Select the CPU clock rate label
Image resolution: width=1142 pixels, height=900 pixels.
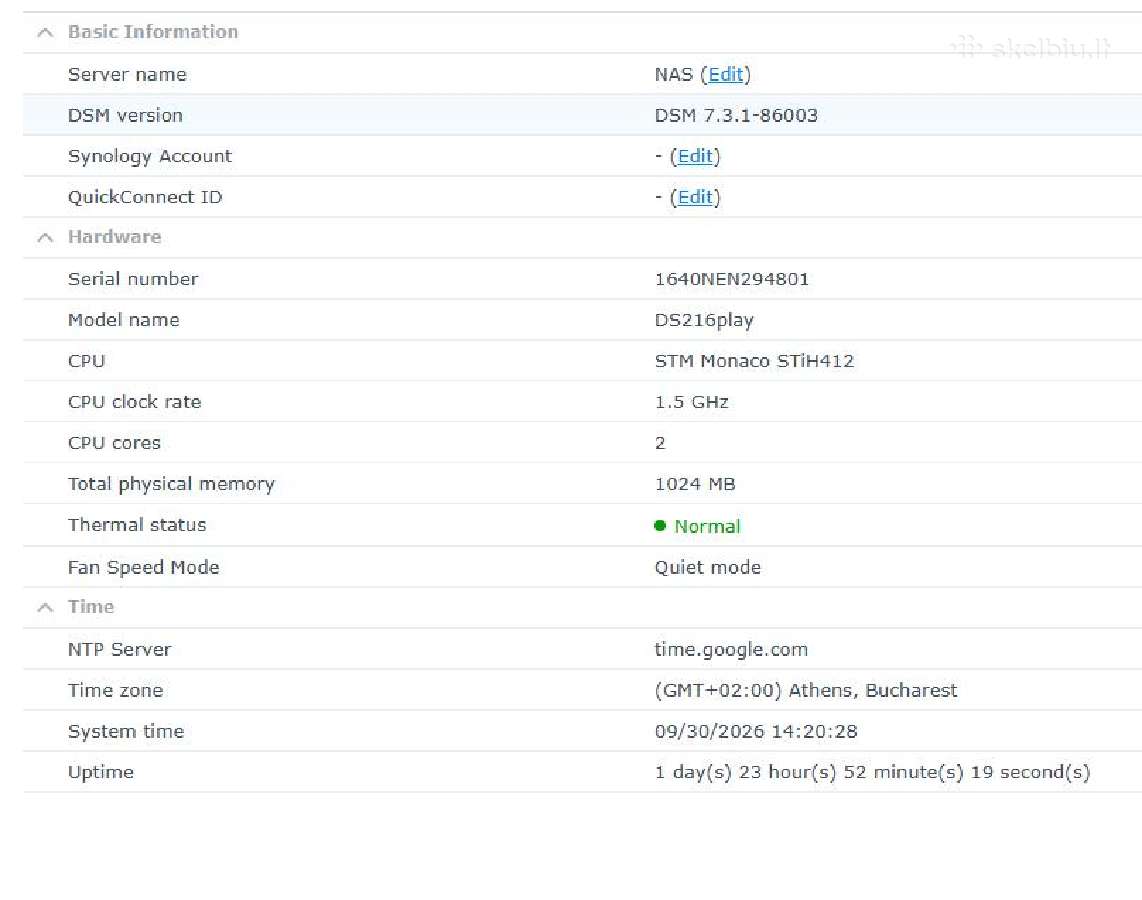coord(134,402)
